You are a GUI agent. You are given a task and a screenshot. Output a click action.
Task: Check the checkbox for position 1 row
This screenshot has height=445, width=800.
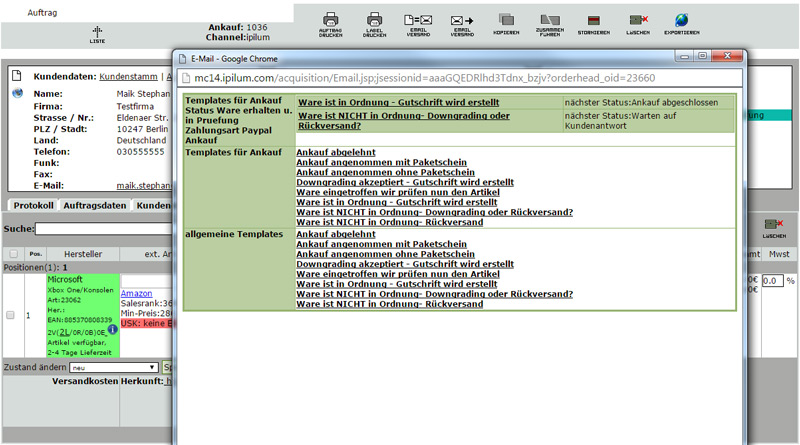pyautogui.click(x=10, y=315)
